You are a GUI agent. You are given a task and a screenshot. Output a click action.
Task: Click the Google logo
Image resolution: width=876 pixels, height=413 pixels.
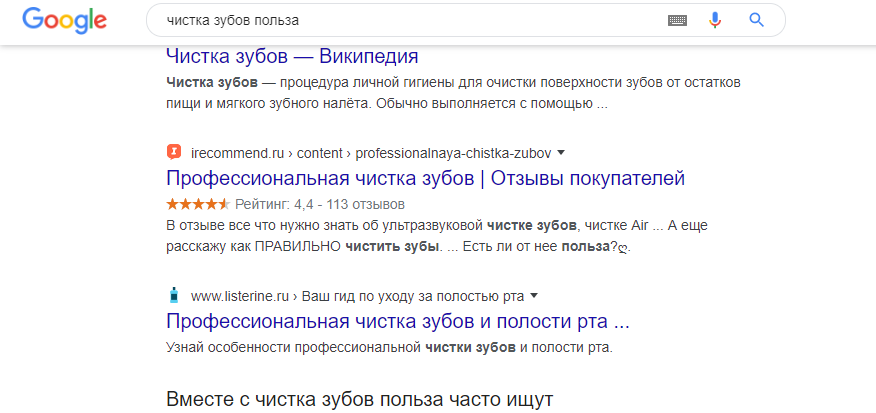click(65, 21)
